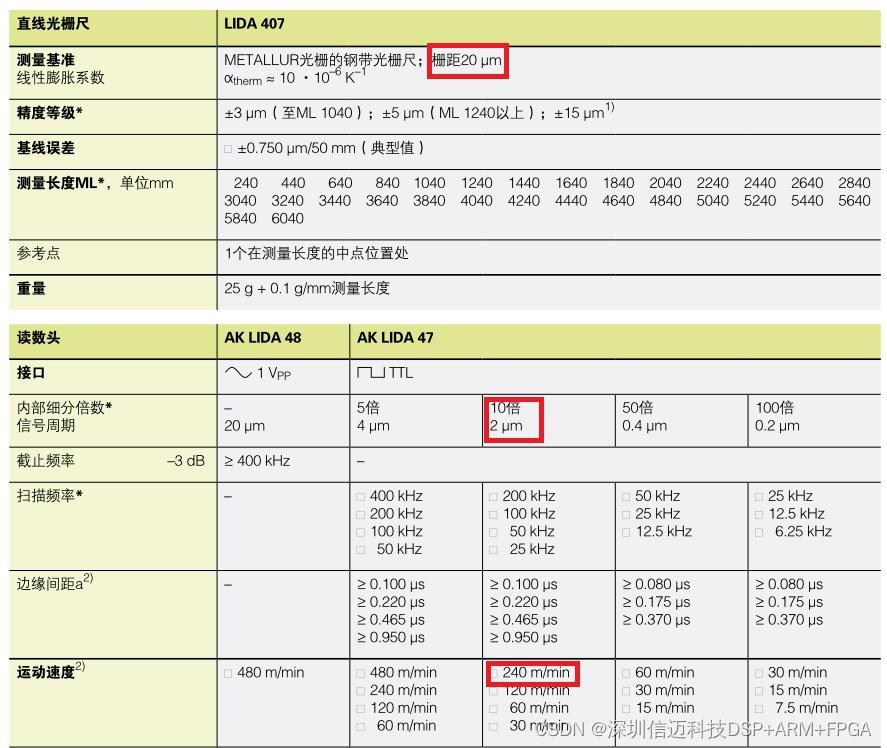Select the 运动速度 row label

[x=46, y=673]
